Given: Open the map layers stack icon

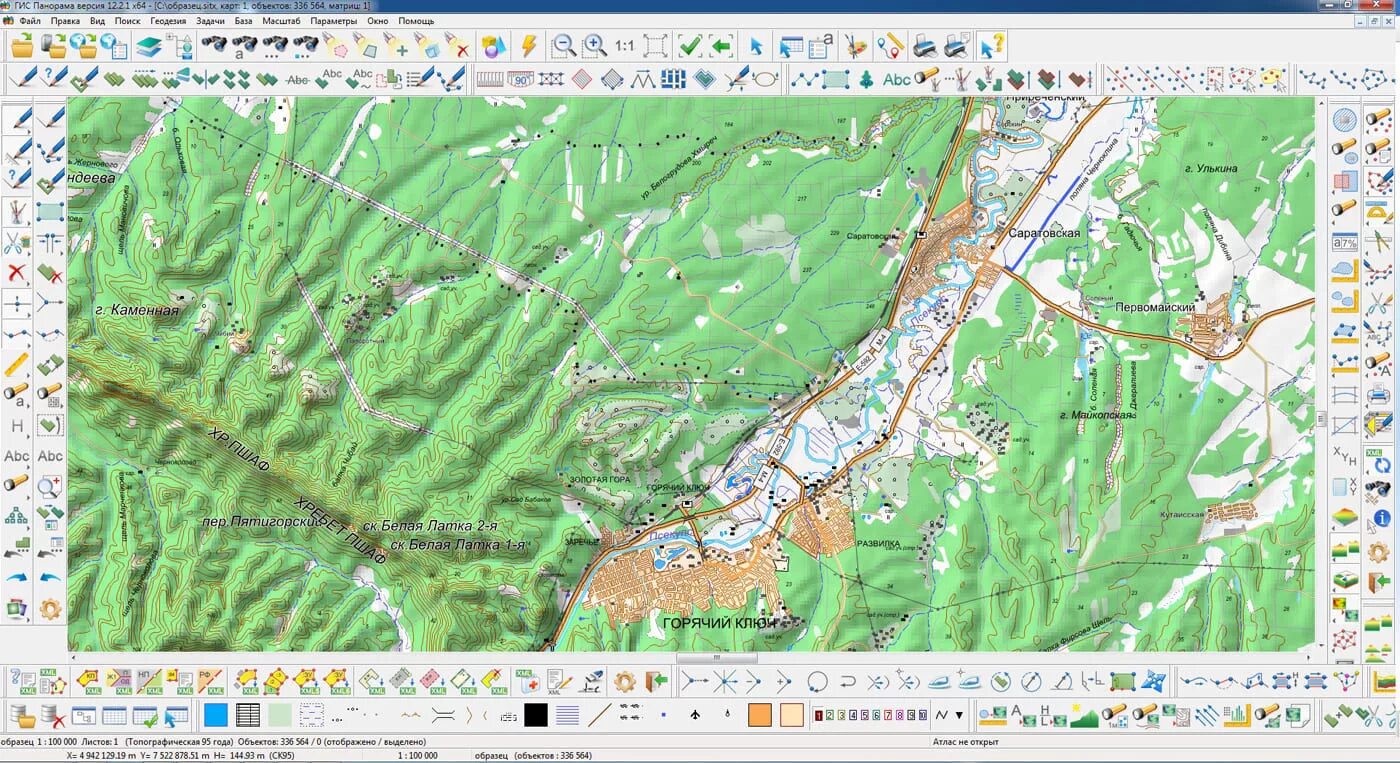Looking at the screenshot, I should [148, 46].
